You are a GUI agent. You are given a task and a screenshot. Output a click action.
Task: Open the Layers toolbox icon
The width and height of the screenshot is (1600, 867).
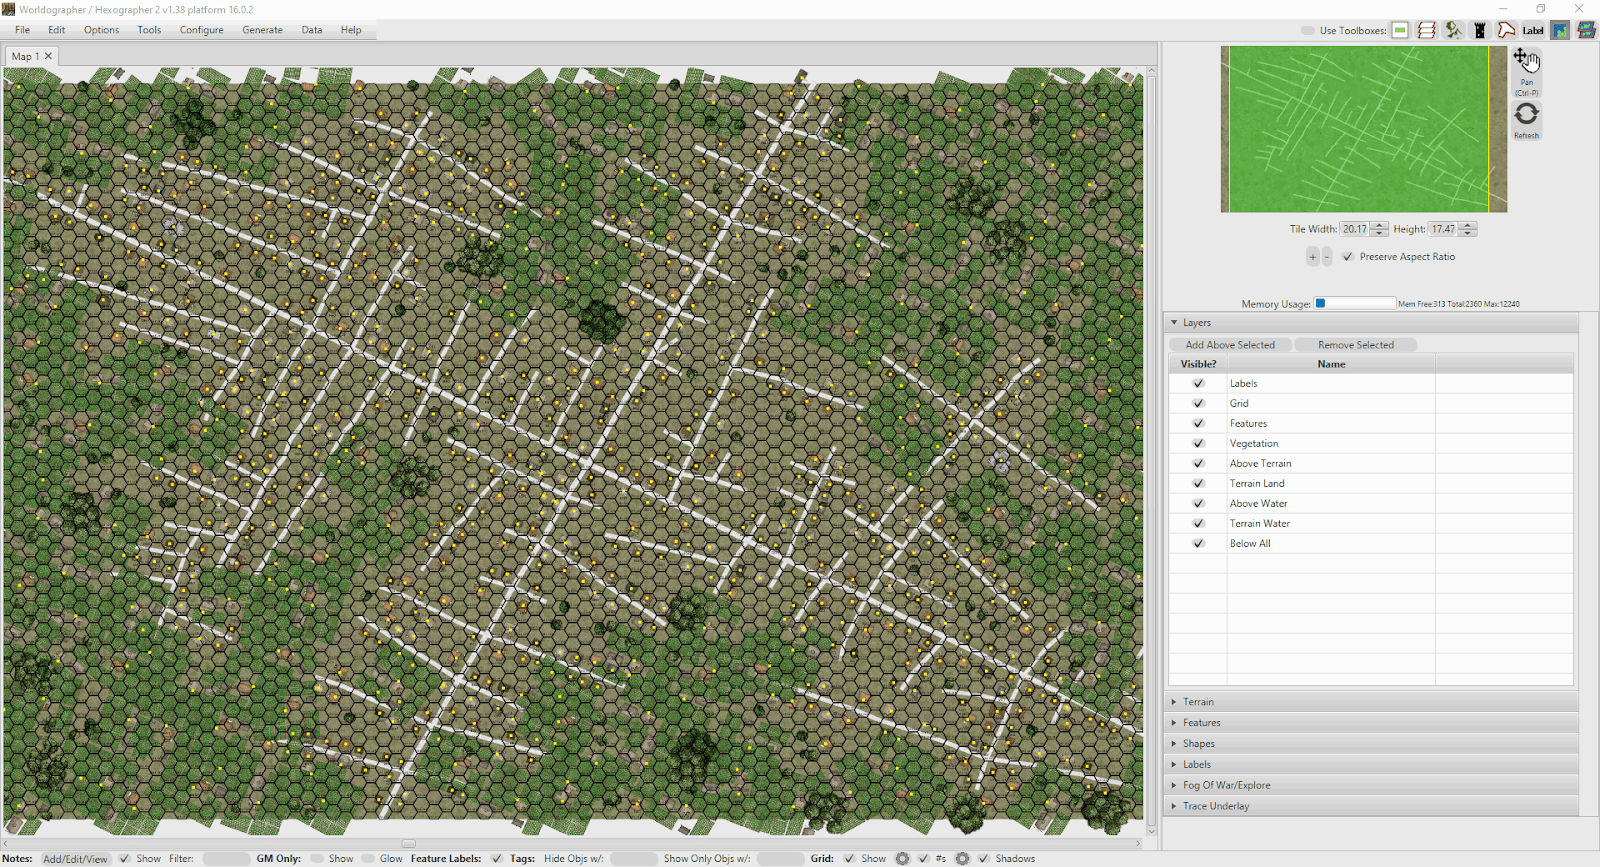coord(1427,30)
